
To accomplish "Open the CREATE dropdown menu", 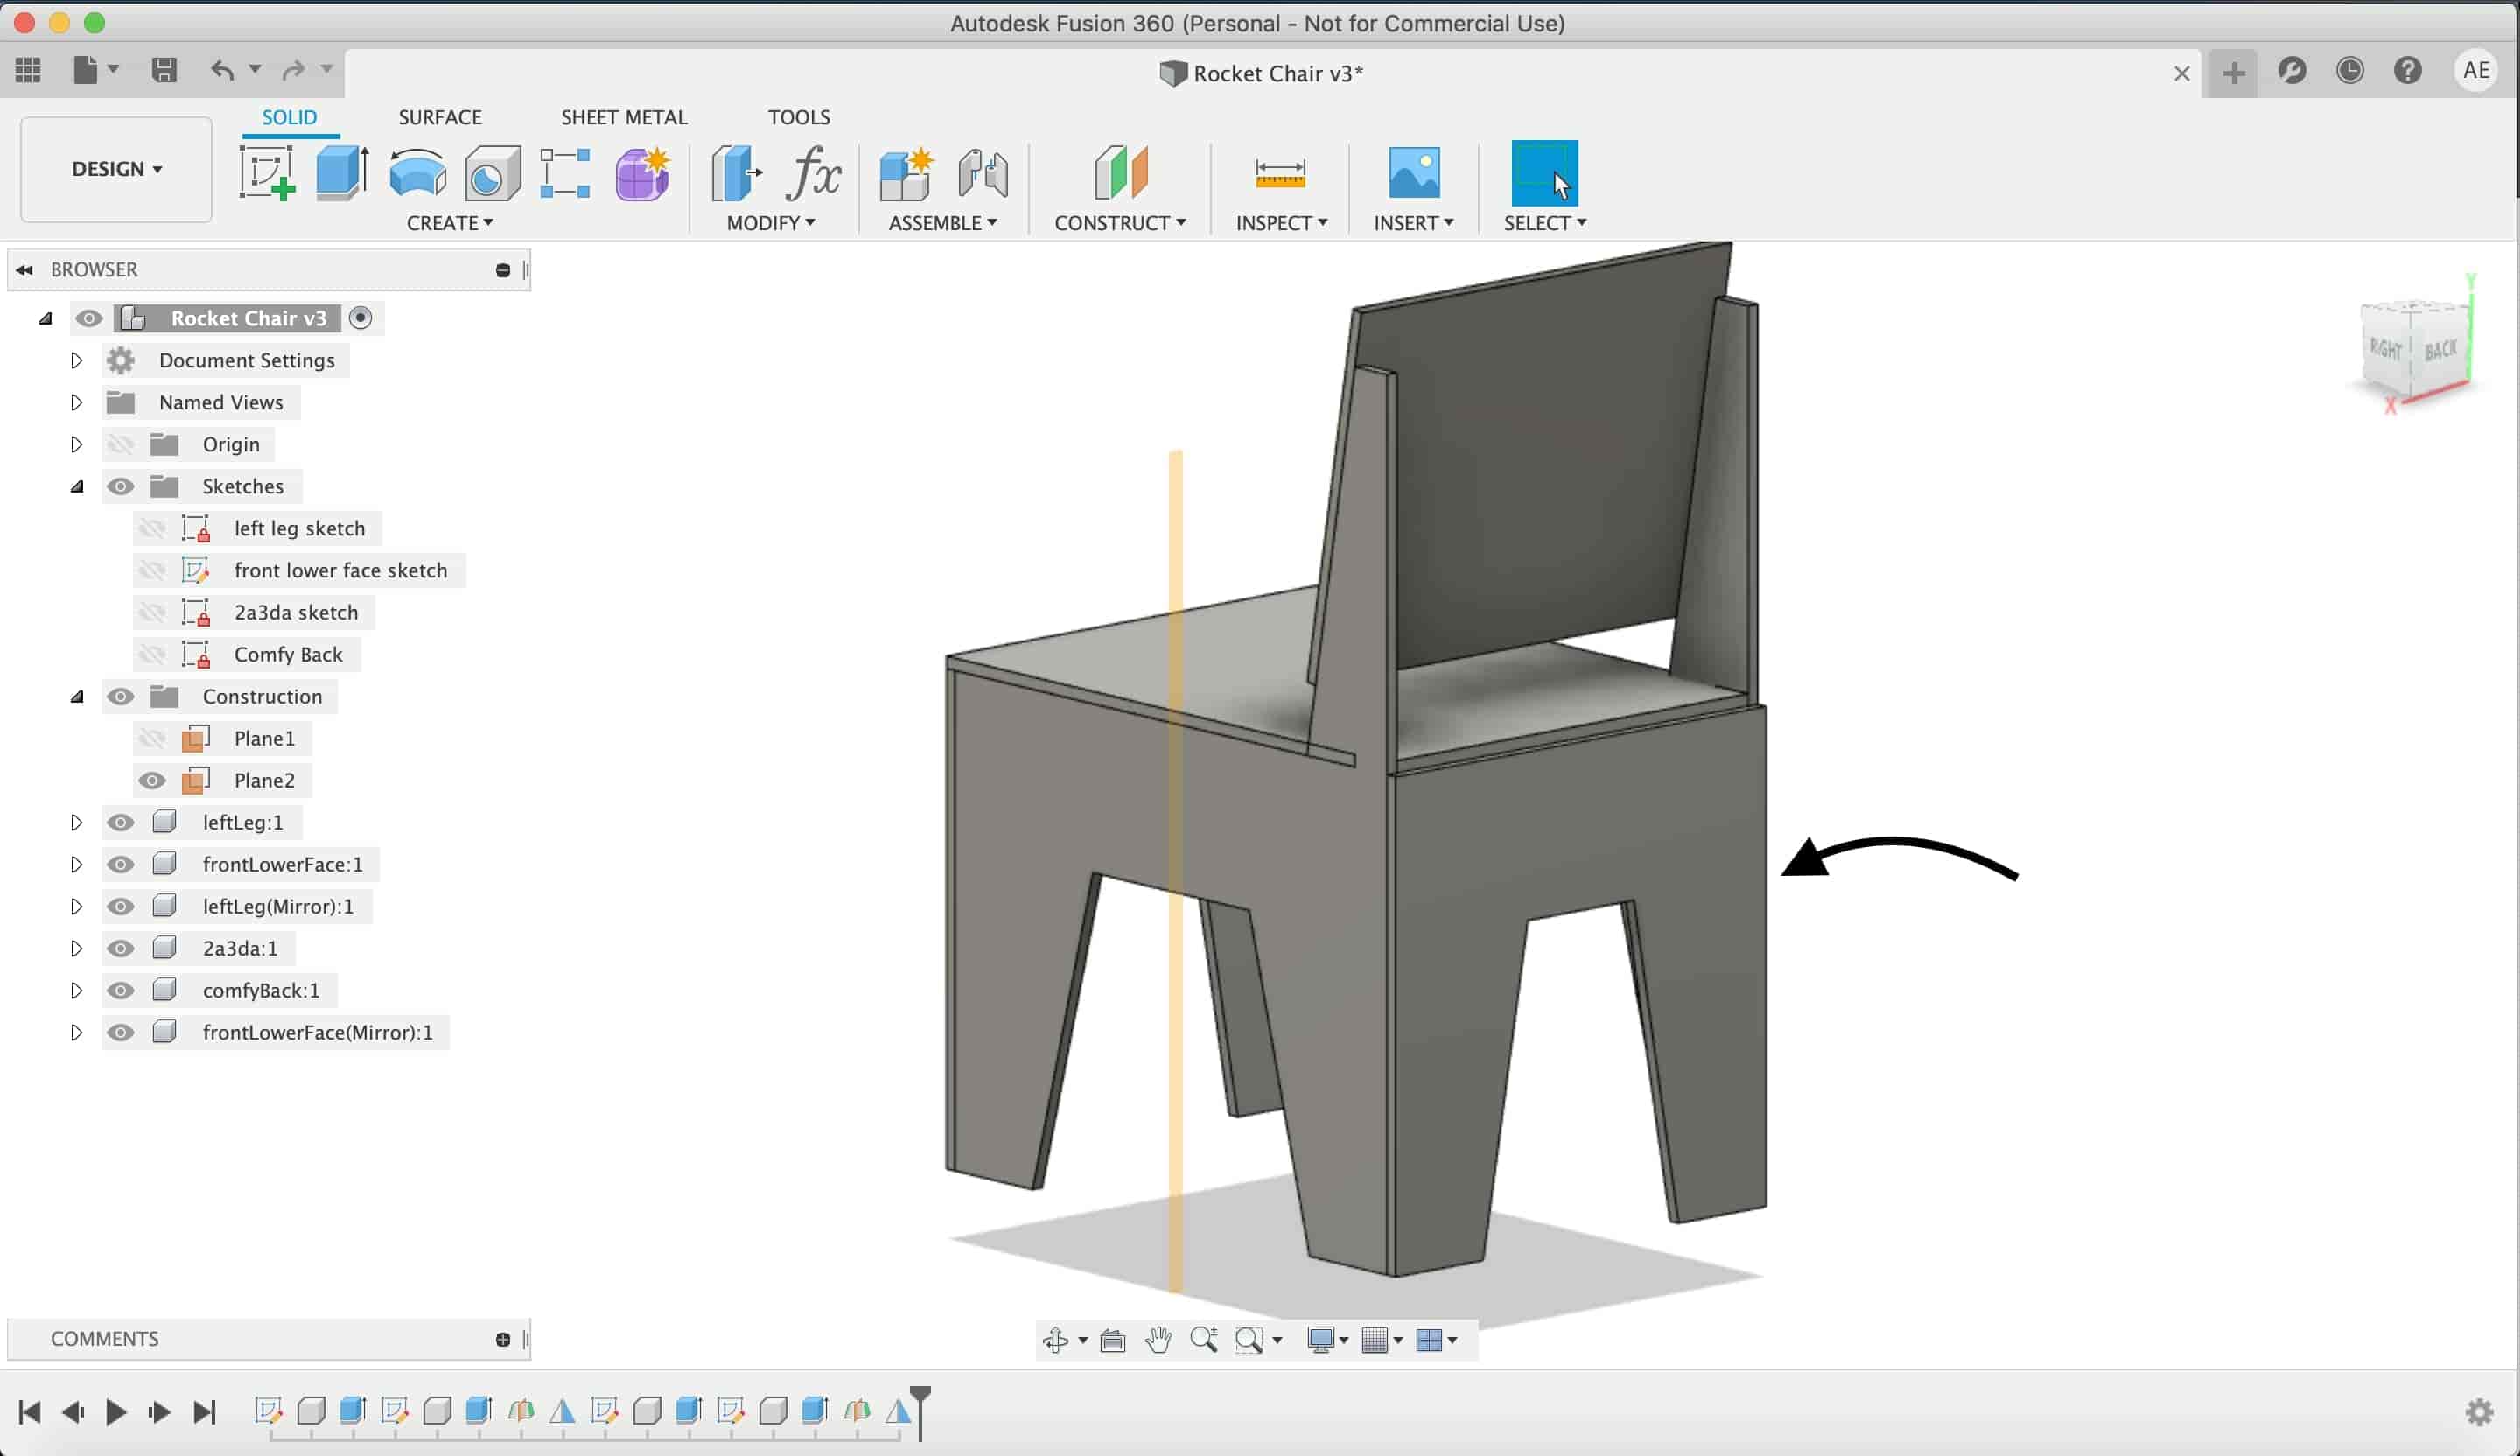I will pos(449,223).
